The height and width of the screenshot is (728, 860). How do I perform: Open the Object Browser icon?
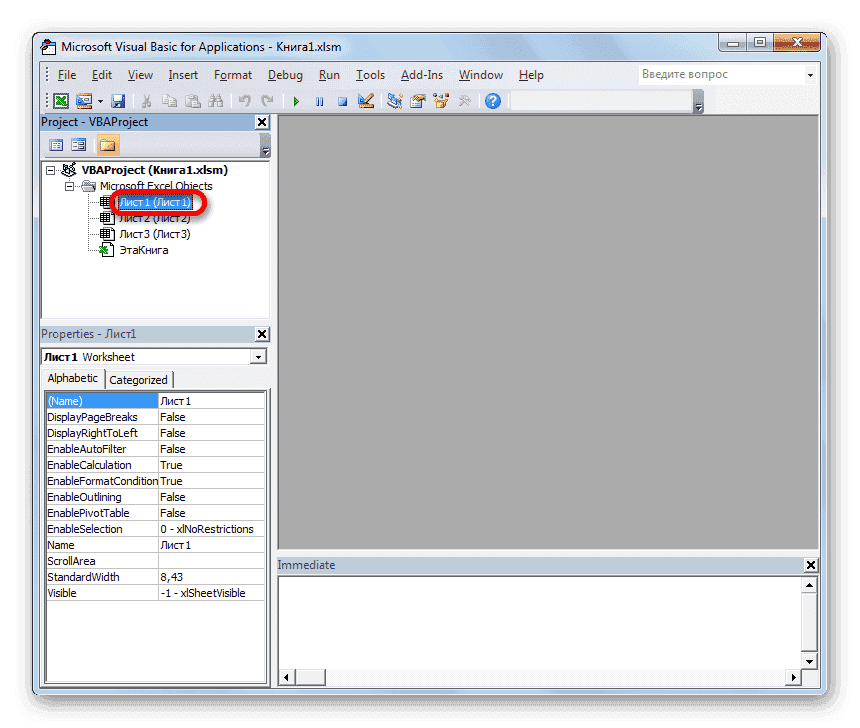tap(442, 100)
